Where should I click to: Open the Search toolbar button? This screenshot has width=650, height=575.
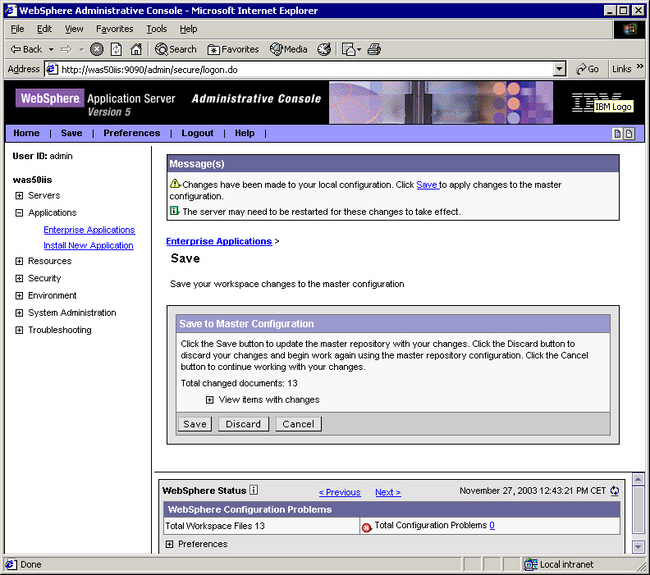(175, 49)
